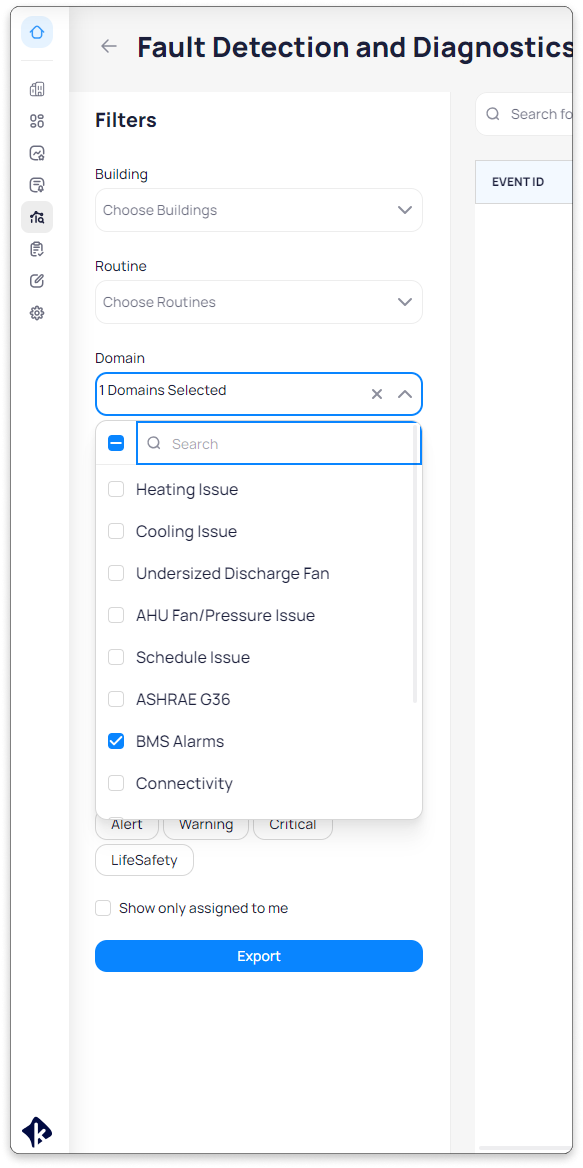The height and width of the screenshot is (1168, 583).
Task: Expand the Choose Buildings dropdown
Action: [x=258, y=210]
